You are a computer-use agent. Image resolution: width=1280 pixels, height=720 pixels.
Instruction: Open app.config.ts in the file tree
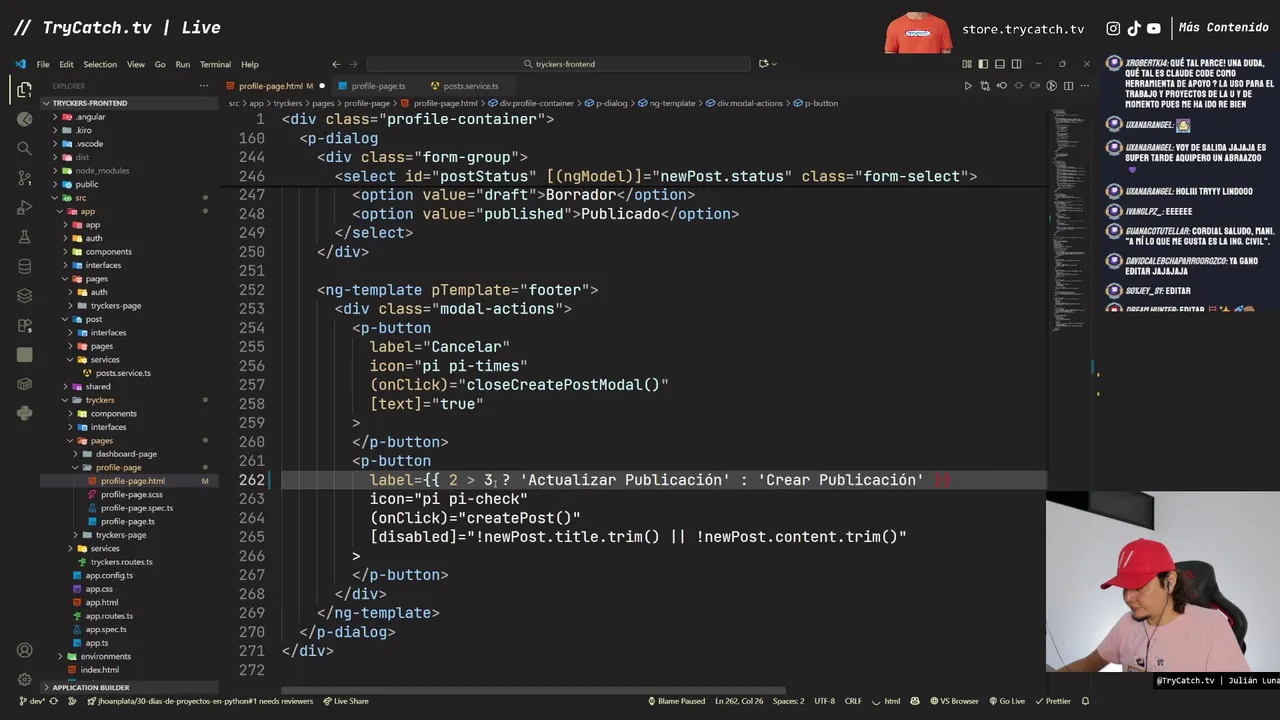109,575
